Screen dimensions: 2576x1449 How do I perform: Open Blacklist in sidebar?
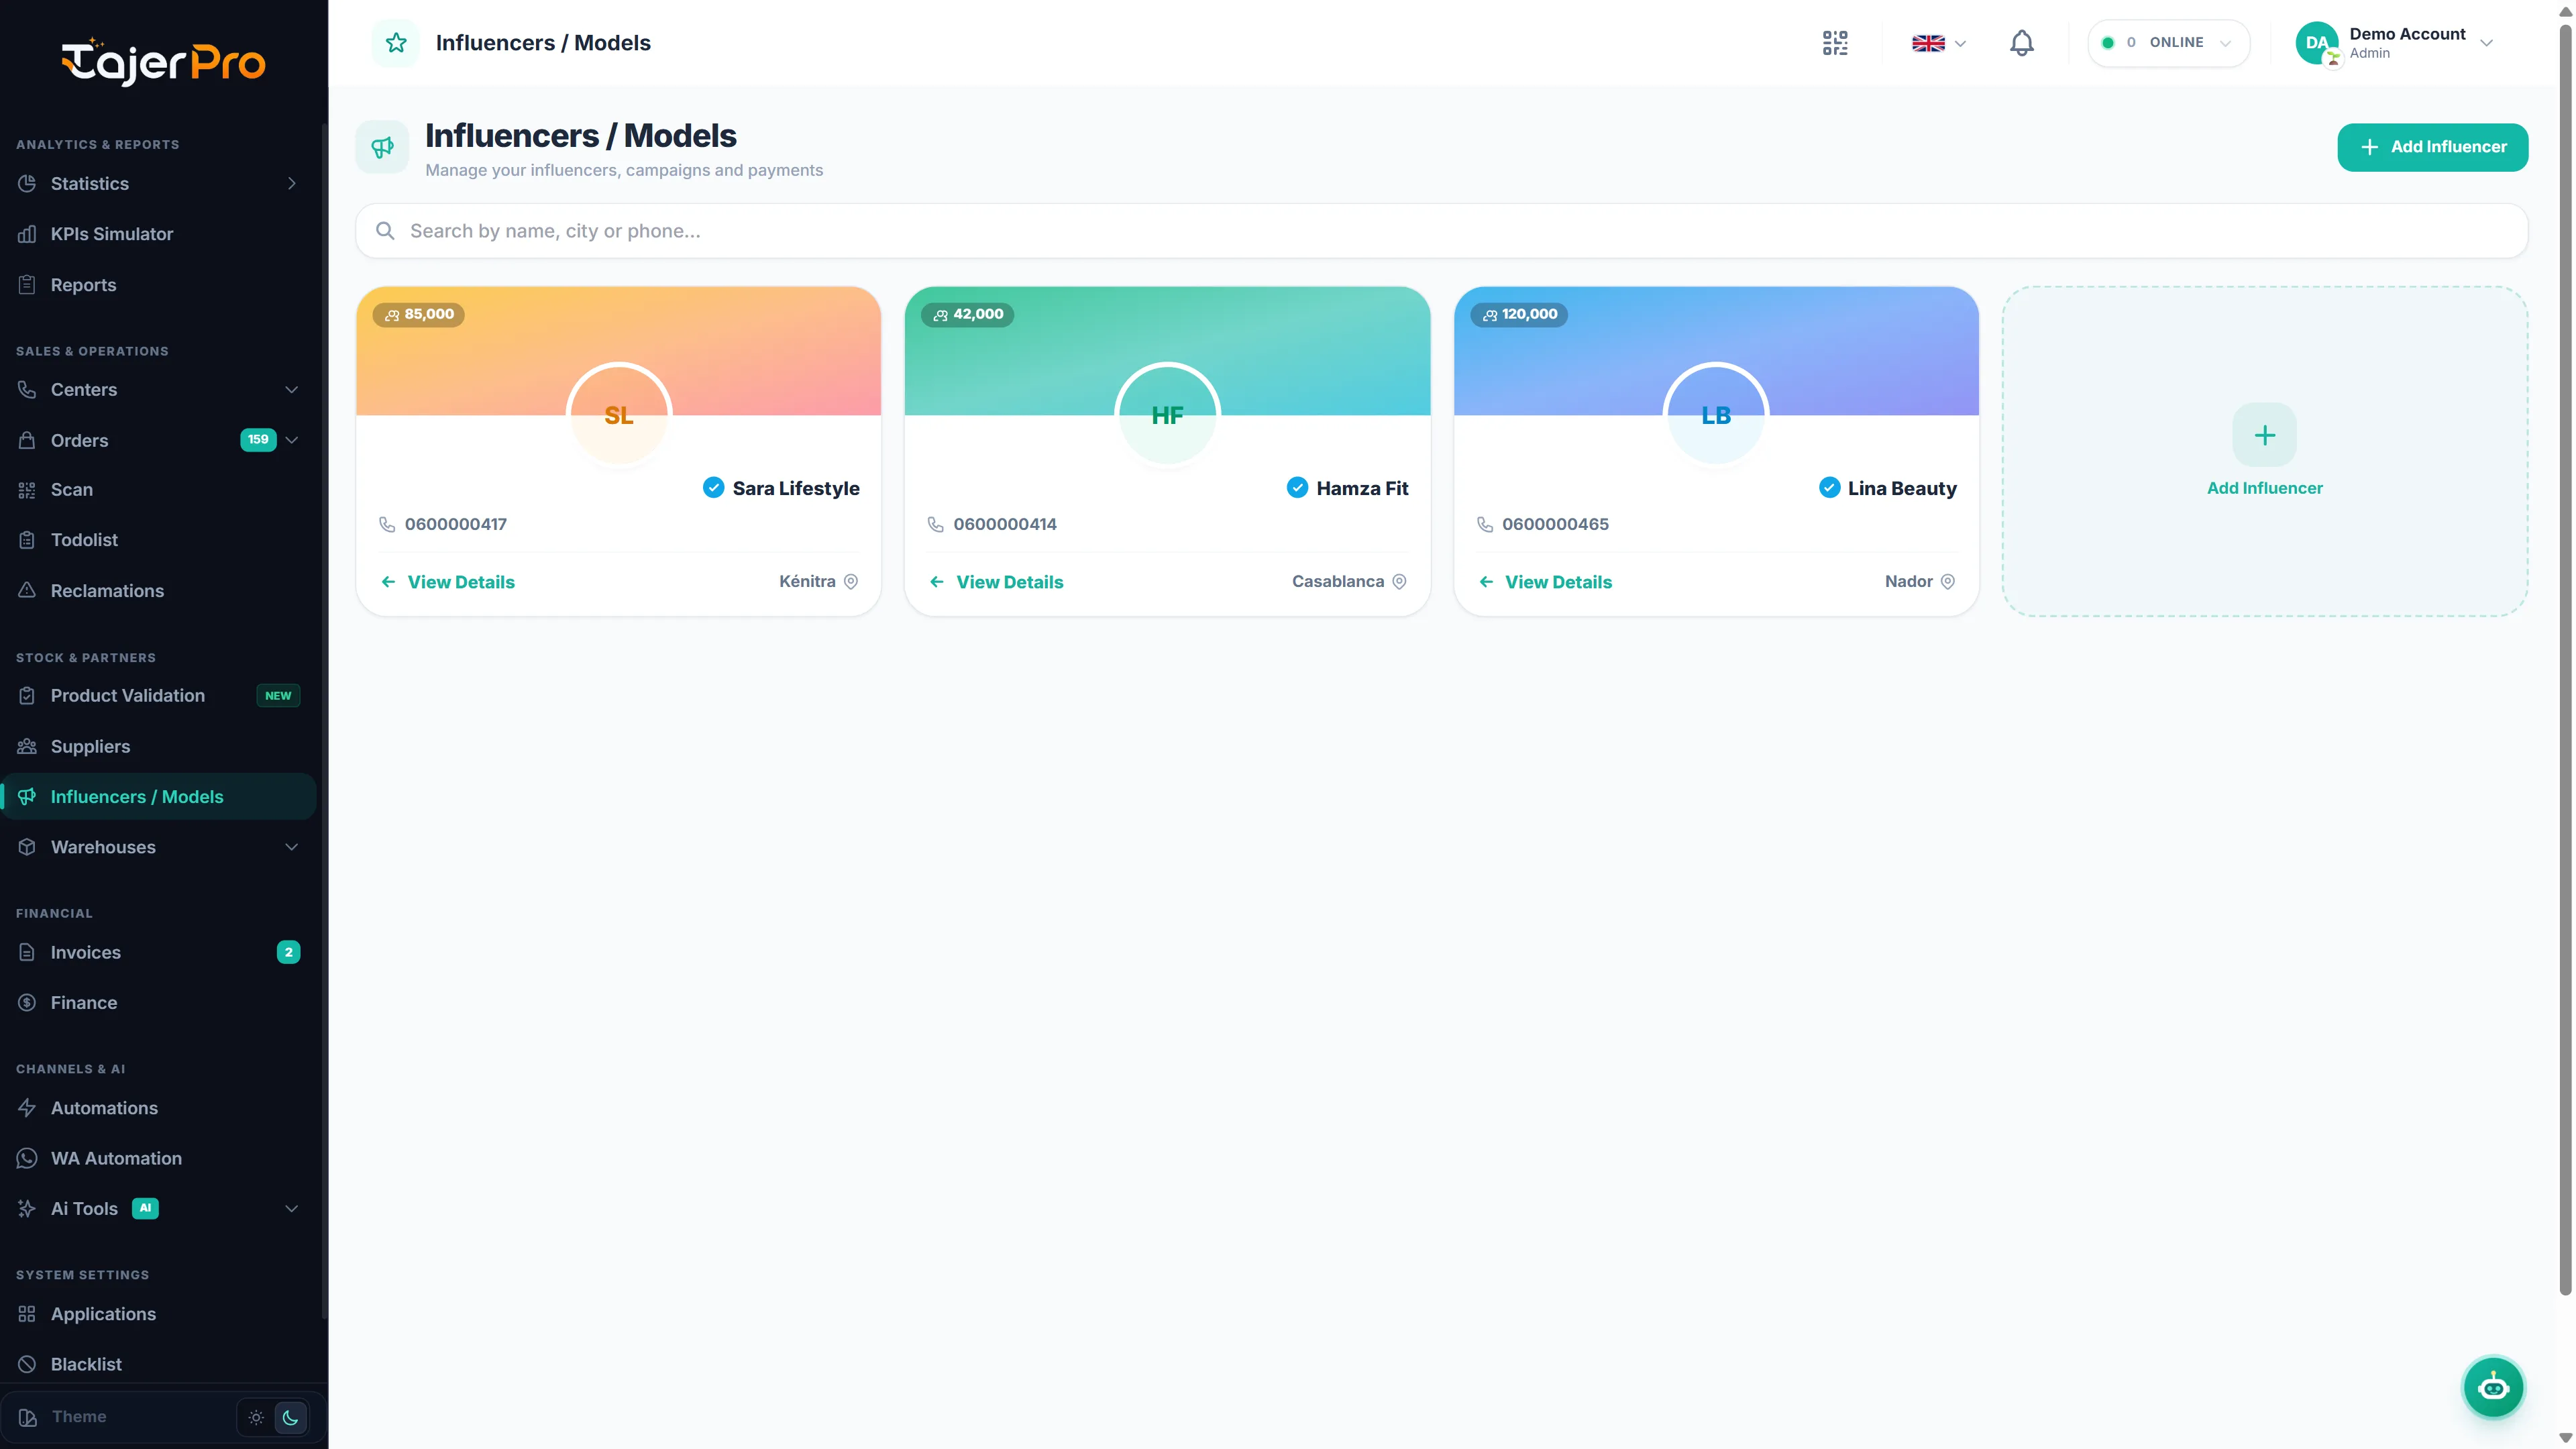(158, 1364)
